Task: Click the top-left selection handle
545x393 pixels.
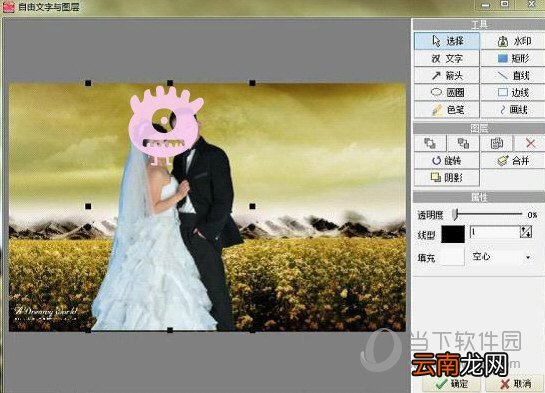Action: coord(88,83)
